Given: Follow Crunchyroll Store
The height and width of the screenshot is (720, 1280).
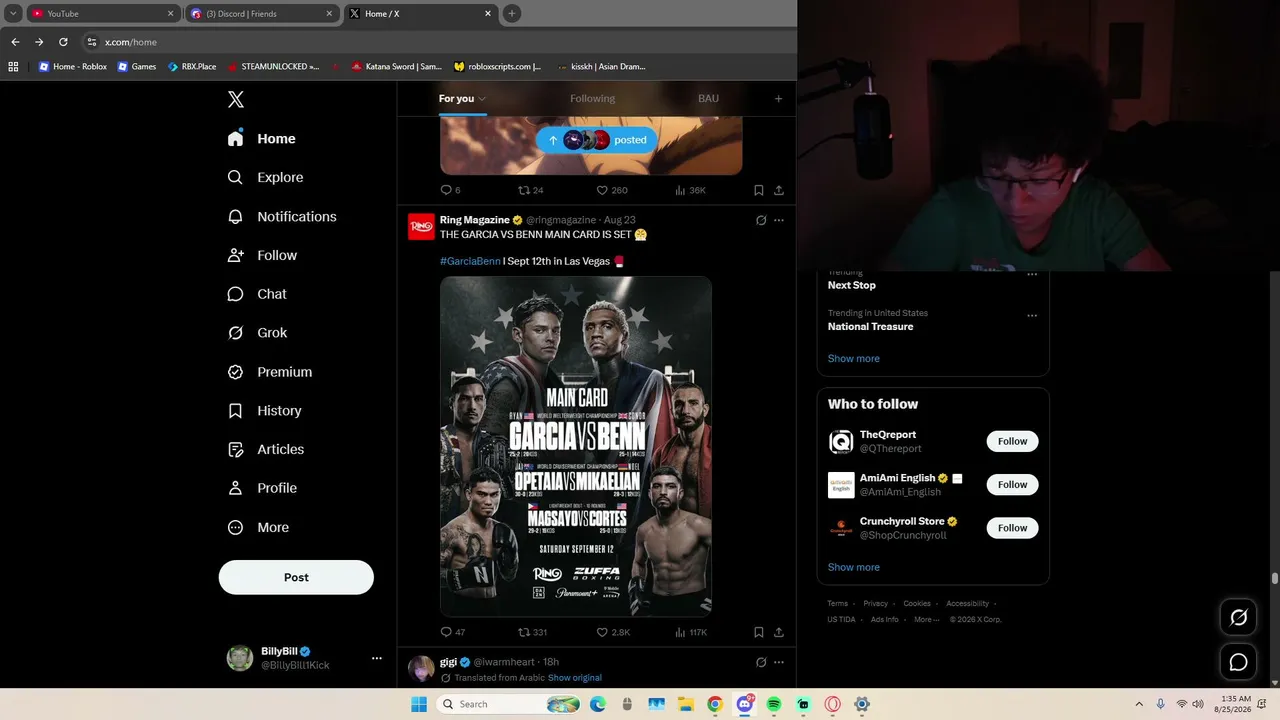Looking at the screenshot, I should coord(1012,527).
